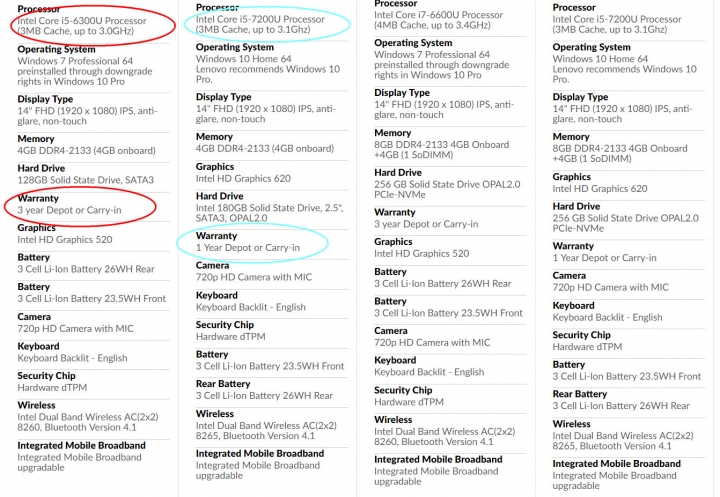Screen dimensions: 720x497
Task: Click "Graphics" heading in i5-6300U column
Action: coord(36,228)
